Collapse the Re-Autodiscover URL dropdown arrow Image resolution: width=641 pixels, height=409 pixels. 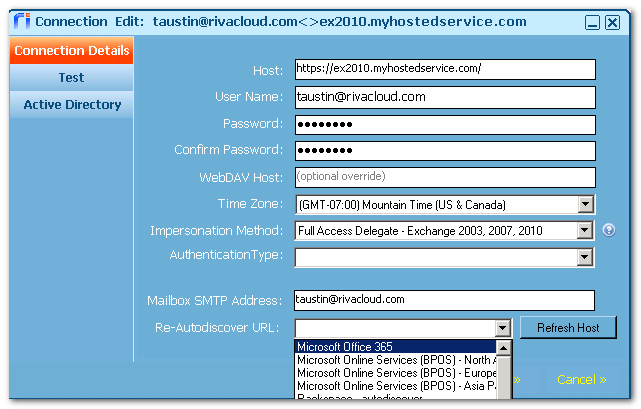click(x=502, y=328)
